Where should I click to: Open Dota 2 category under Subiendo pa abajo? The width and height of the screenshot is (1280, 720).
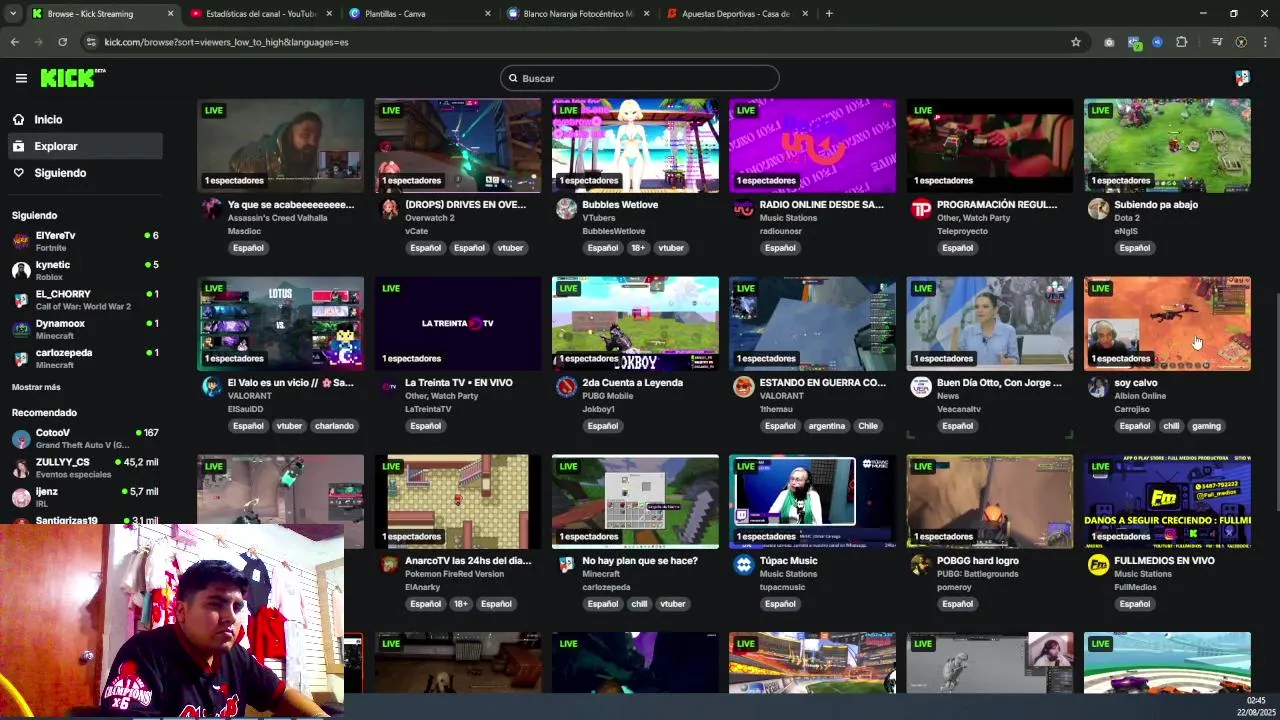(1126, 218)
